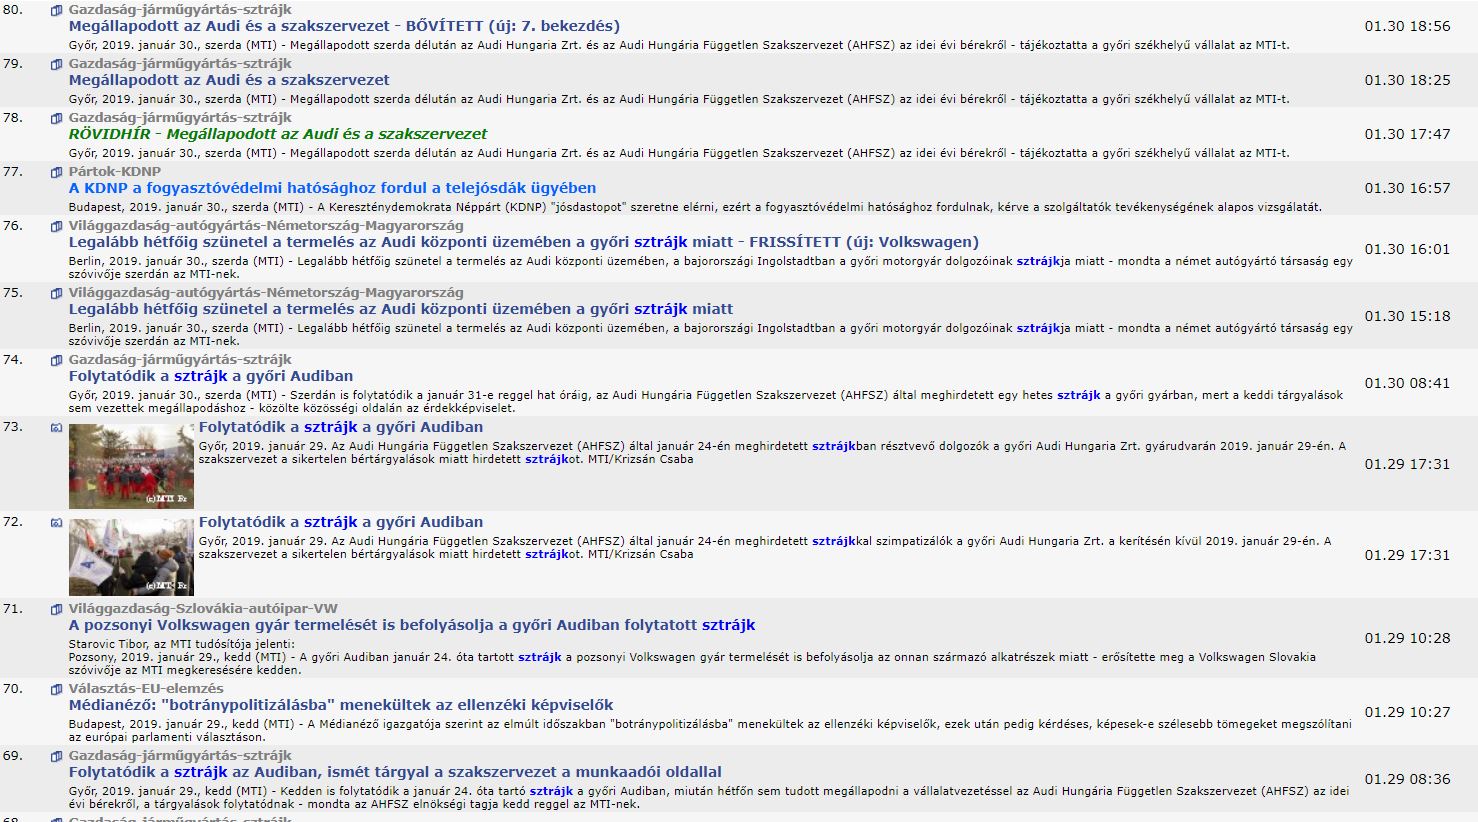Click the document icon beside the Médianéző article
Screen dimensions: 1478x822
pyautogui.click(x=57, y=690)
